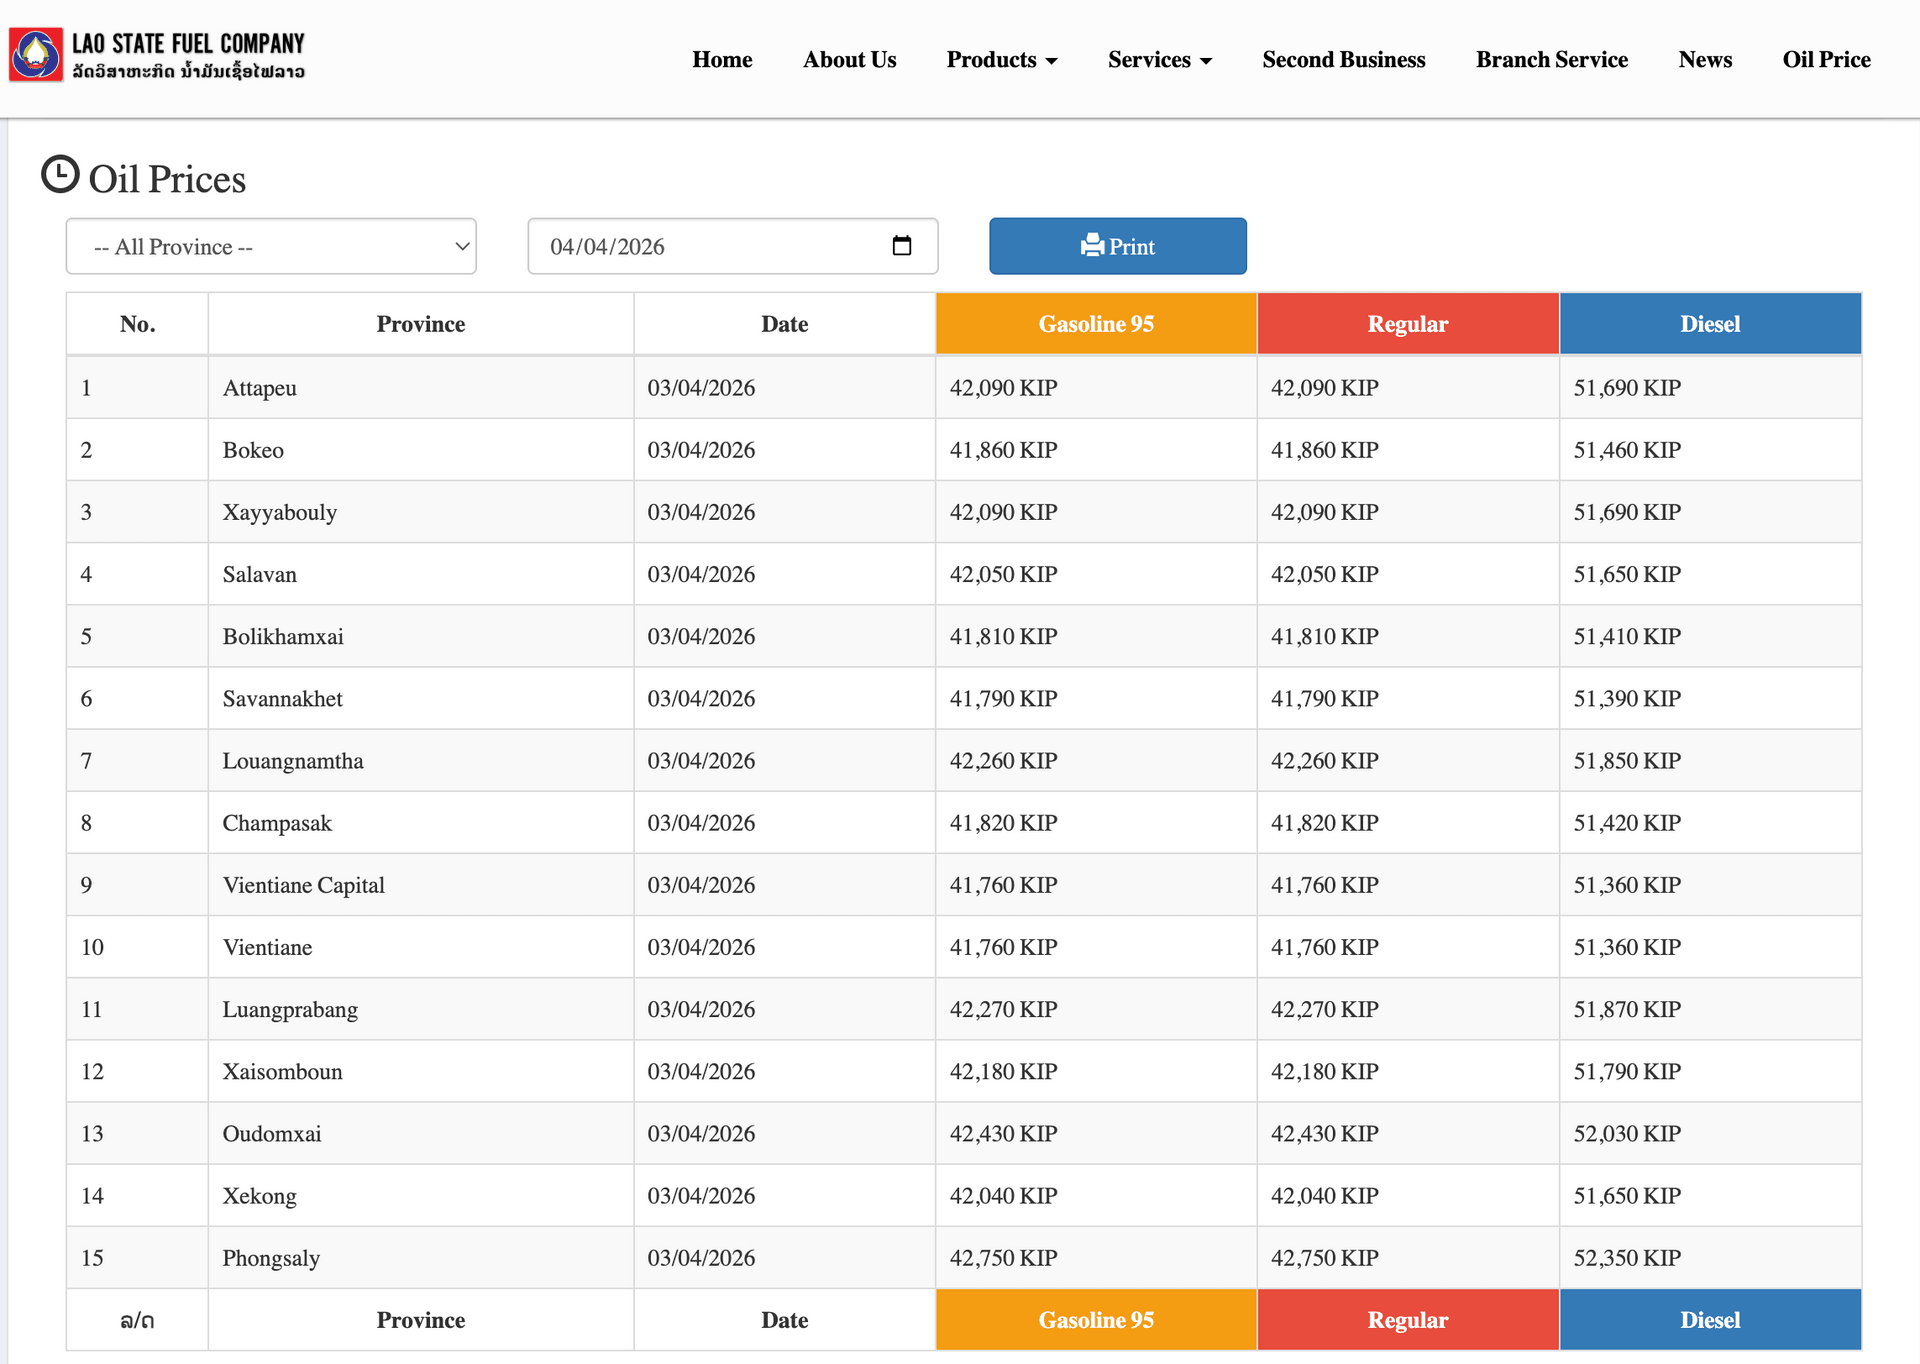
Task: Click the Lao State Fuel Company logo
Action: [157, 55]
